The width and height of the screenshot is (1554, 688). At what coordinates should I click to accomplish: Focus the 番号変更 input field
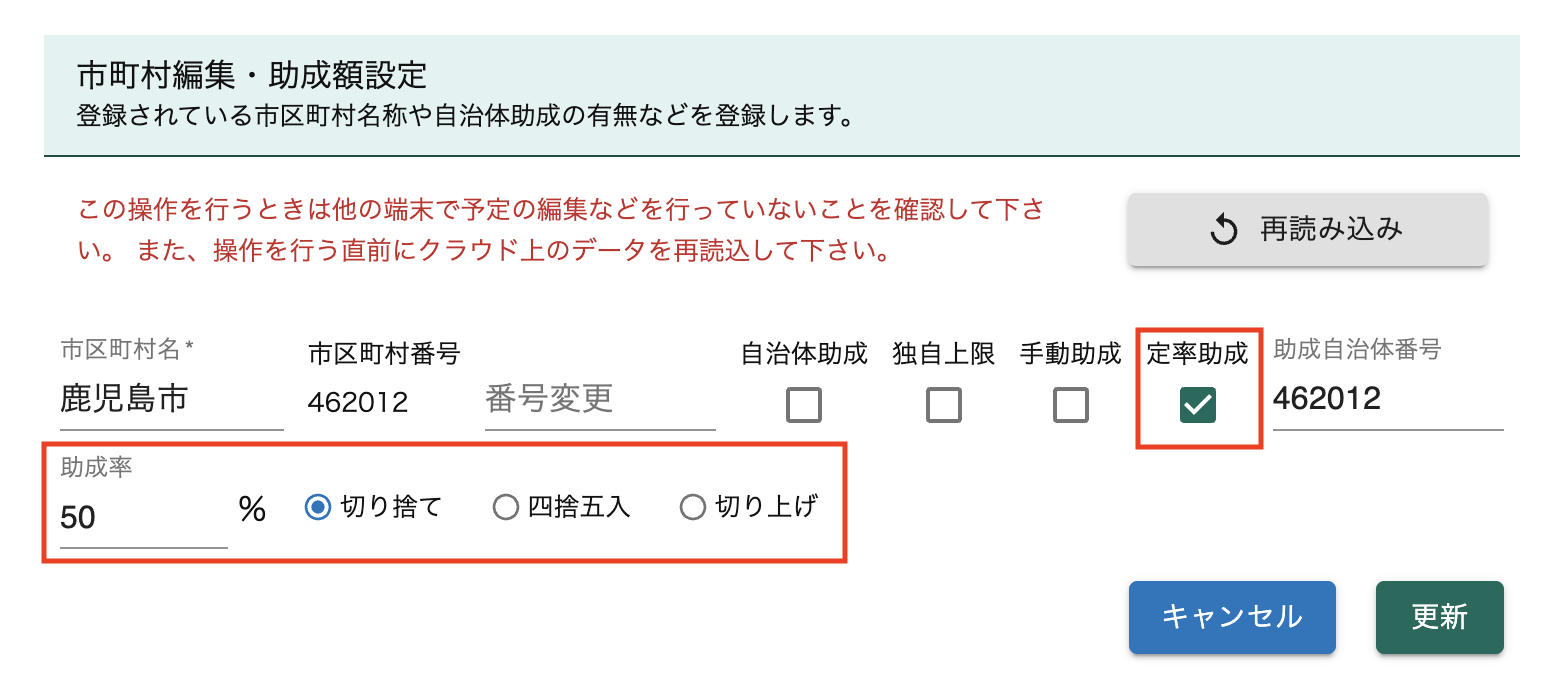[x=599, y=400]
